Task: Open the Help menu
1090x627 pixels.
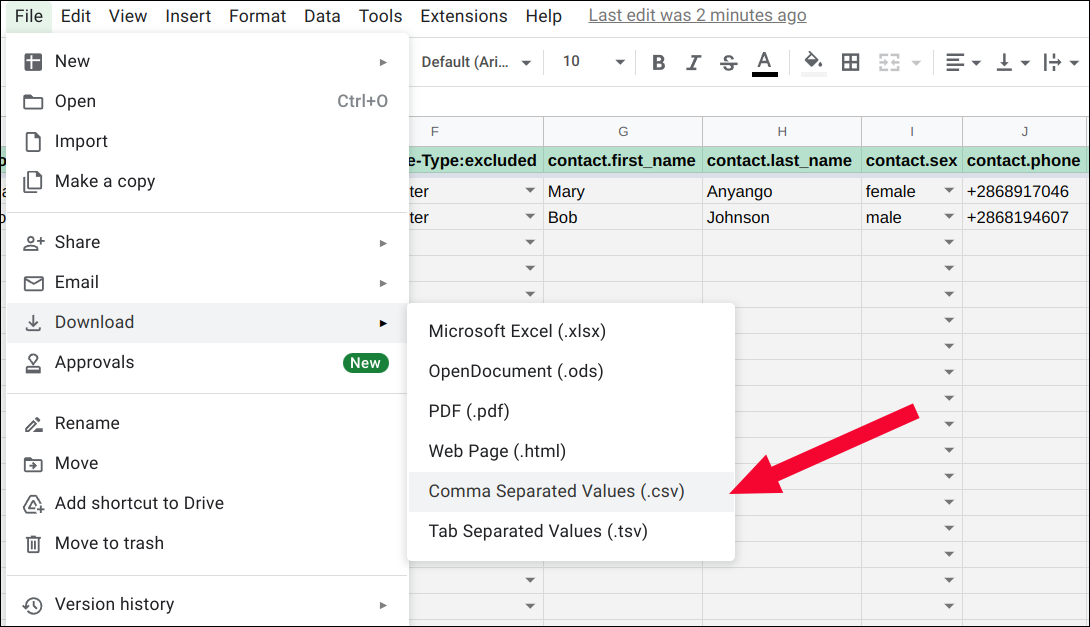Action: 544,16
